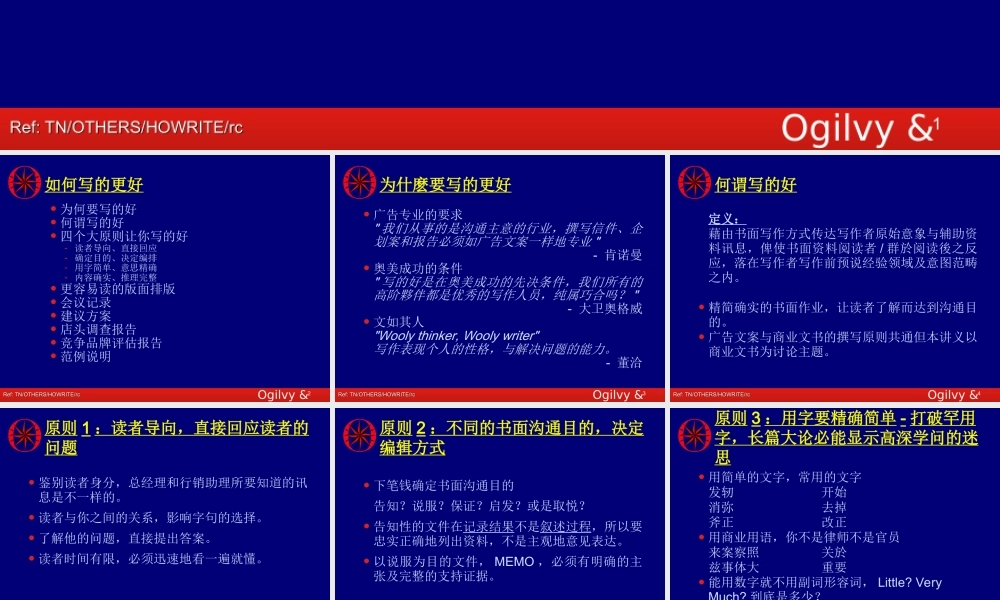Select the Ogilvy & footer logo on slide 2
The width and height of the screenshot is (1000, 600).
[617, 394]
